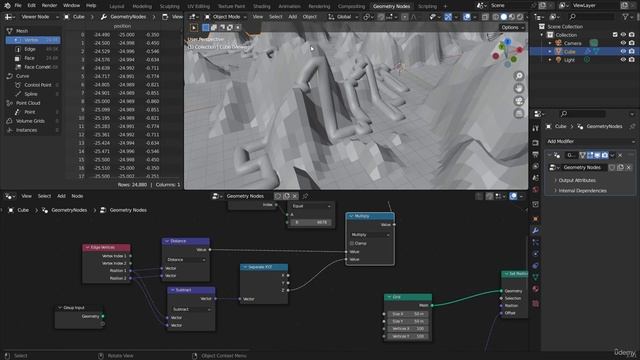
Task: Toggle Collection exclude checkbox in outliner
Action: pos(615,35)
